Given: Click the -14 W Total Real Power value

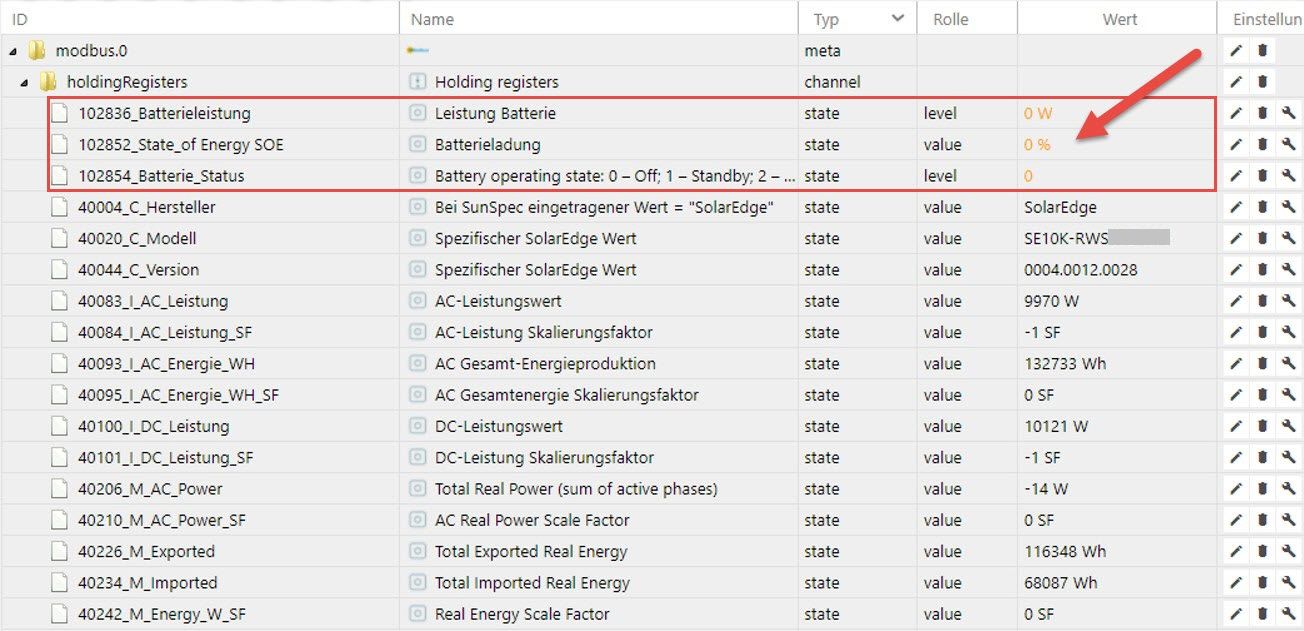Looking at the screenshot, I should coord(1046,489).
